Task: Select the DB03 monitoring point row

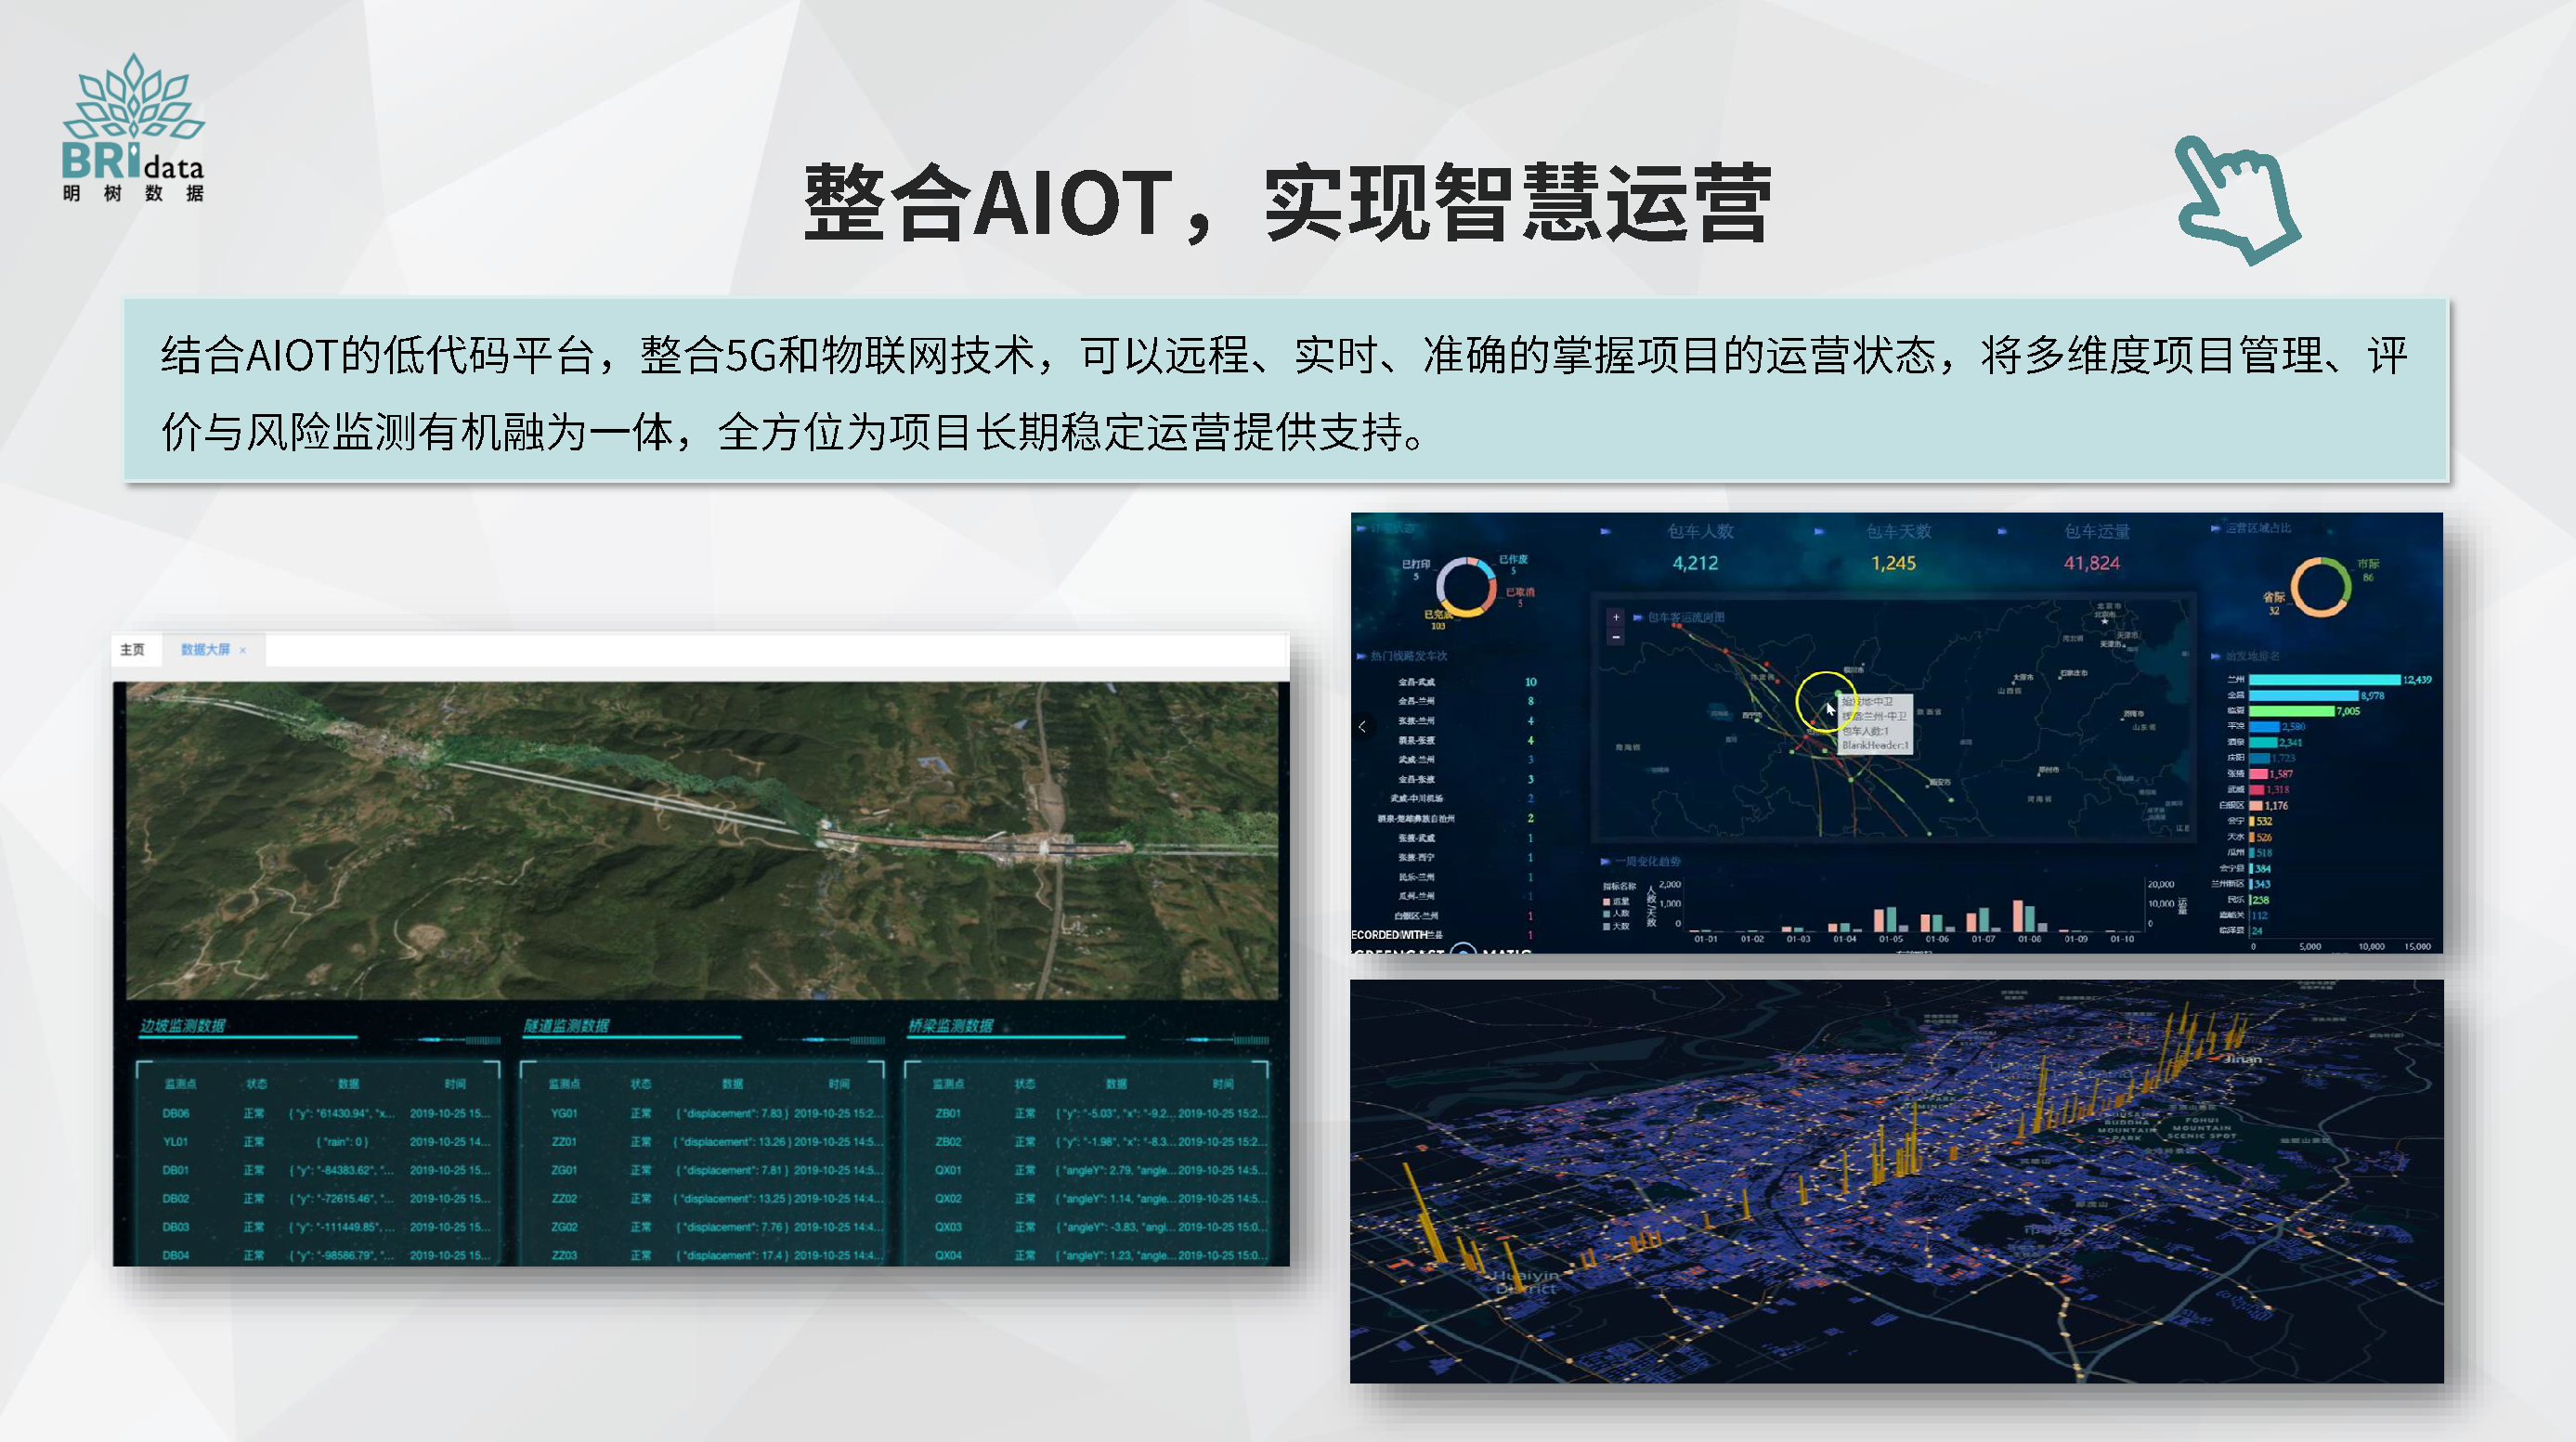Action: 318,1227
